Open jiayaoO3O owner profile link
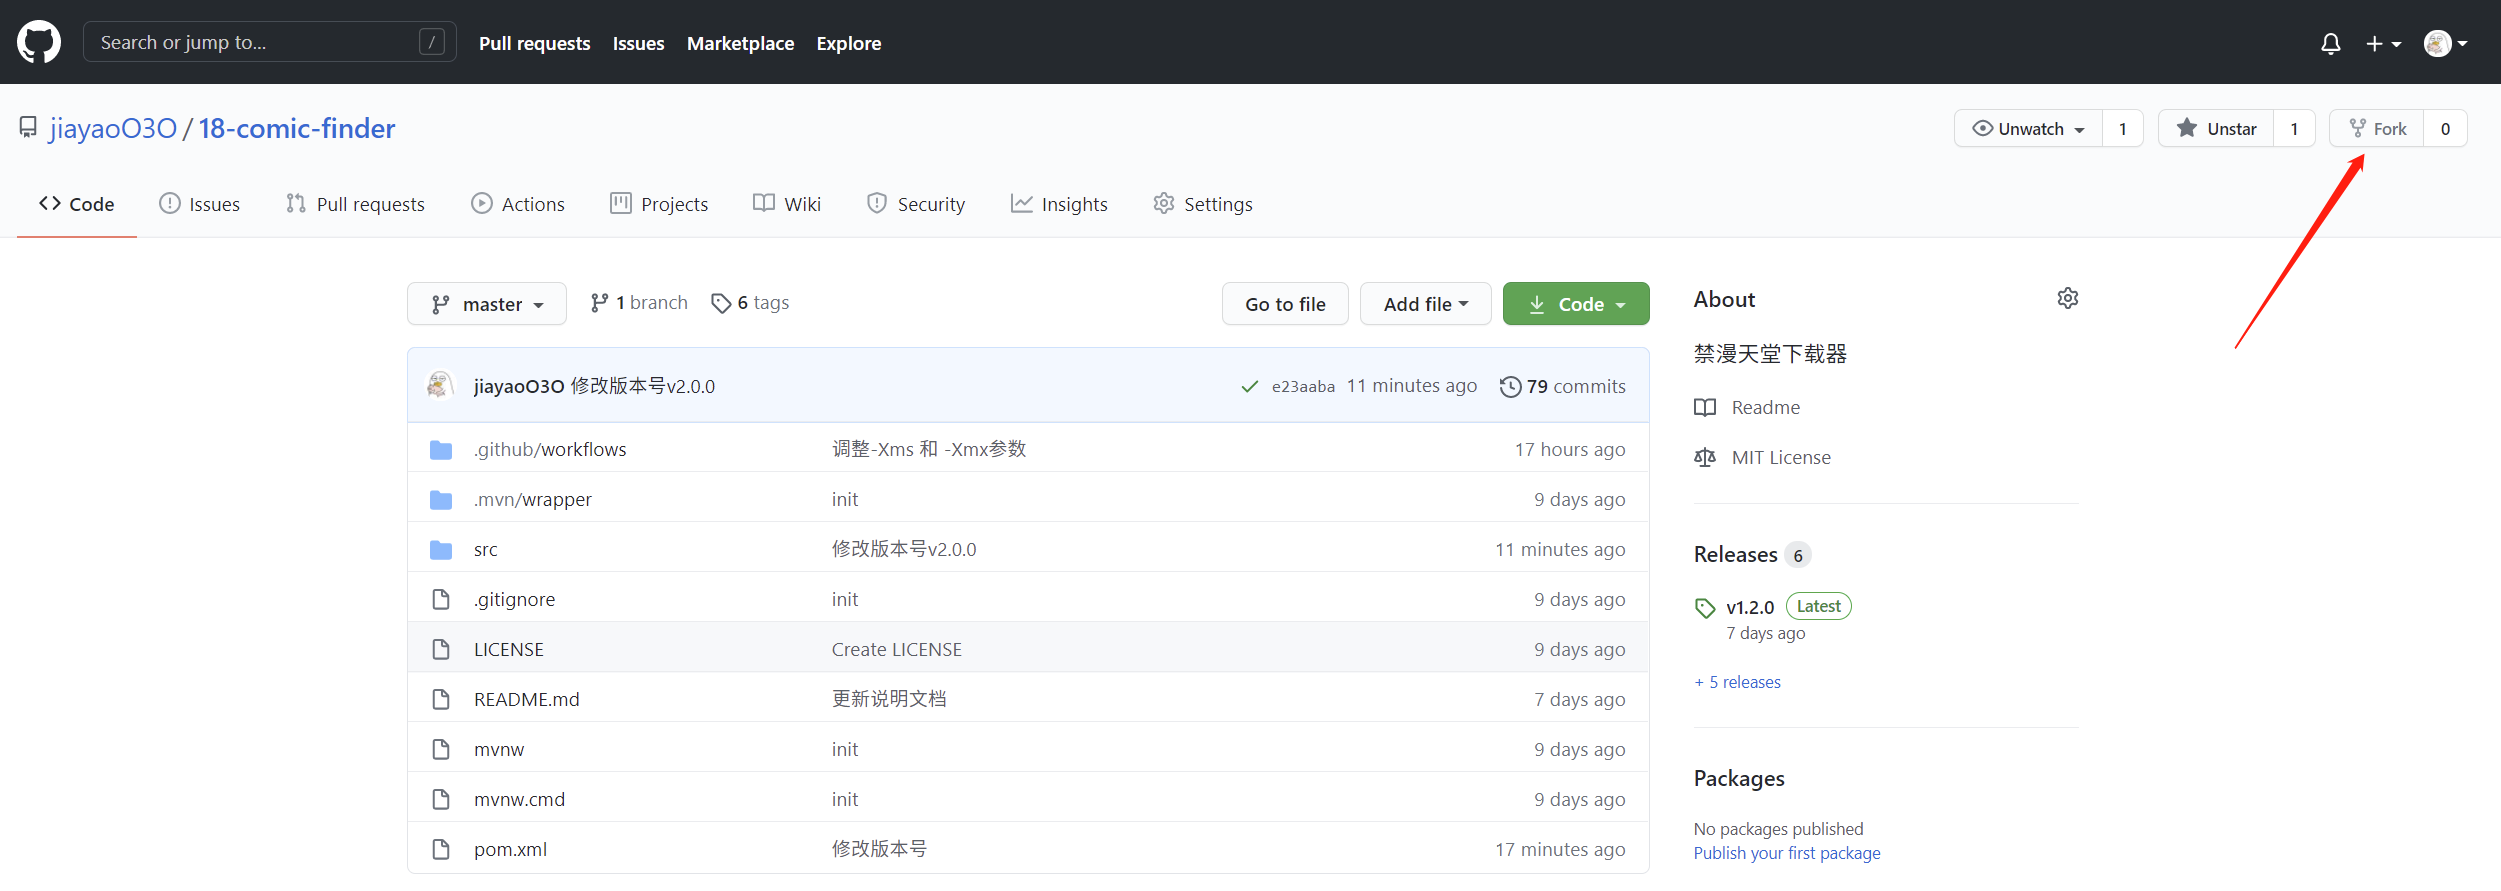This screenshot has height=891, width=2501. [113, 128]
